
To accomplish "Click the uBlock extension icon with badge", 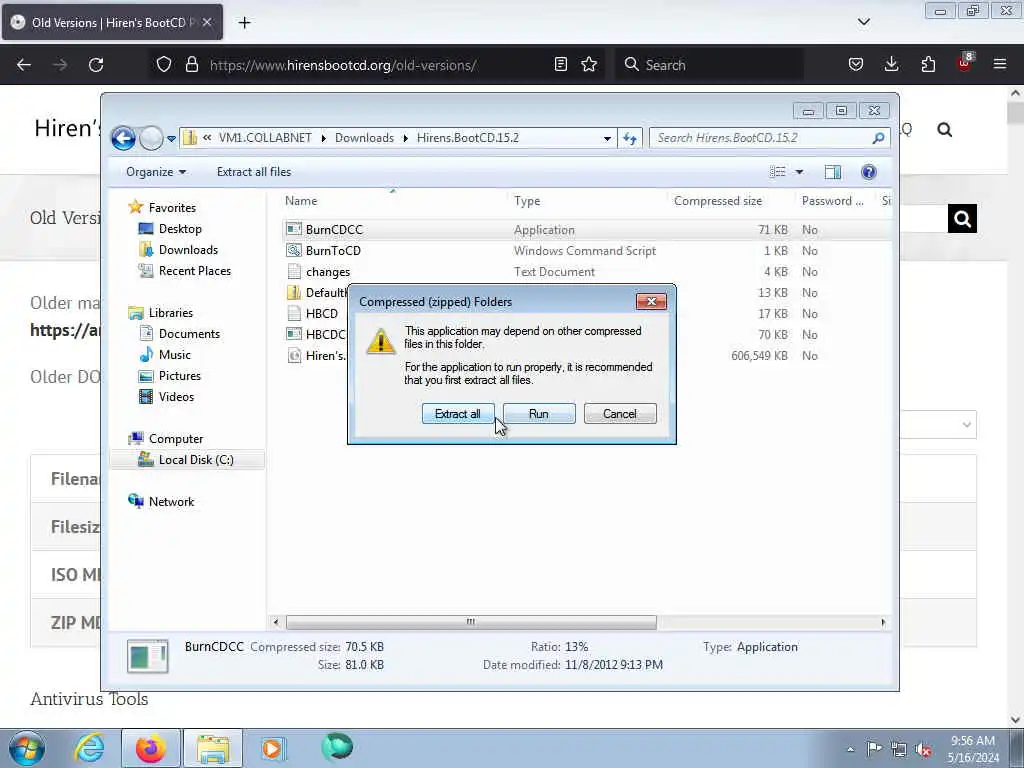I will (965, 63).
